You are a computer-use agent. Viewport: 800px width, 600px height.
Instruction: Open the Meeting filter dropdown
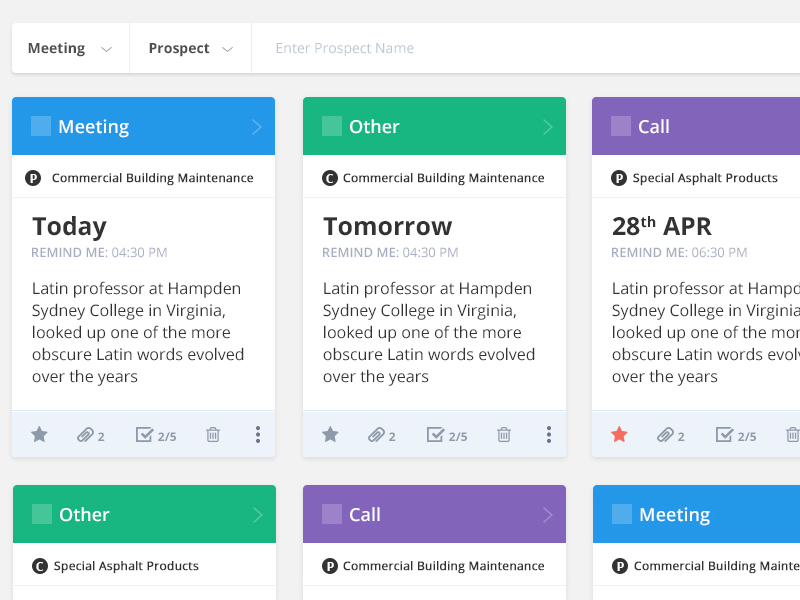tap(70, 49)
